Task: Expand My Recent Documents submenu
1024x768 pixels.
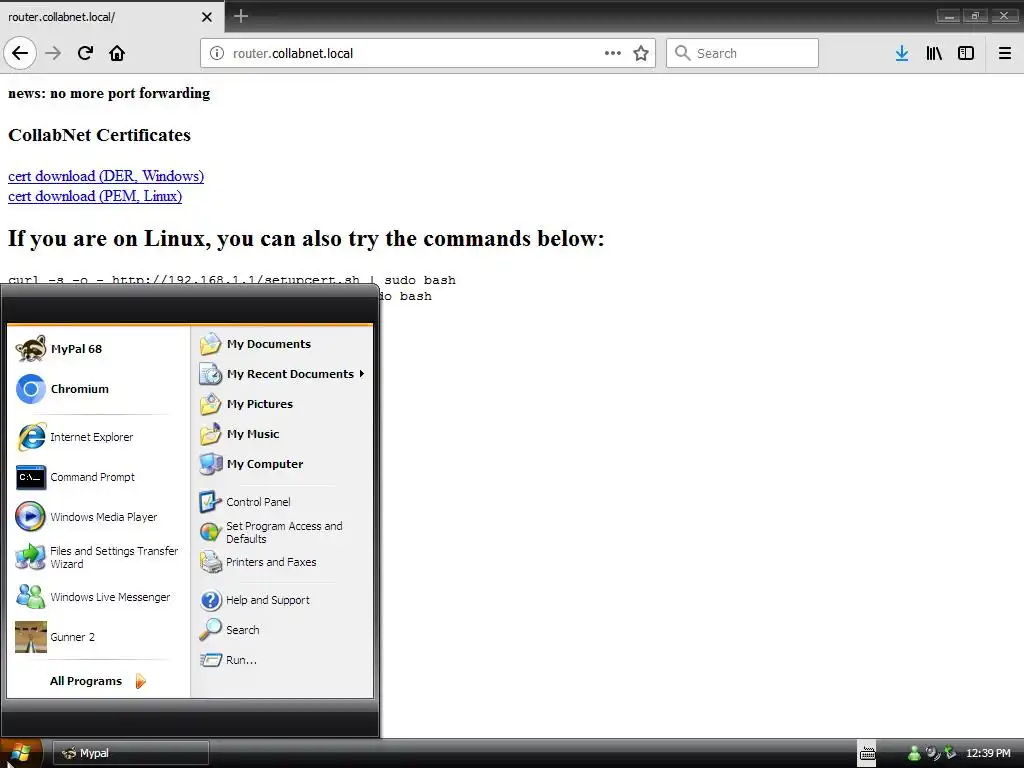Action: (x=281, y=374)
